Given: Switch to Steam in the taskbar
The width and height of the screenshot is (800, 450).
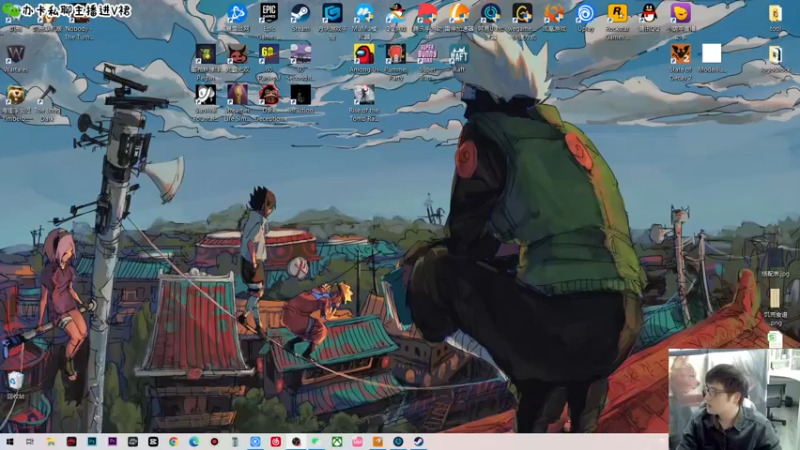Looking at the screenshot, I should (x=418, y=442).
